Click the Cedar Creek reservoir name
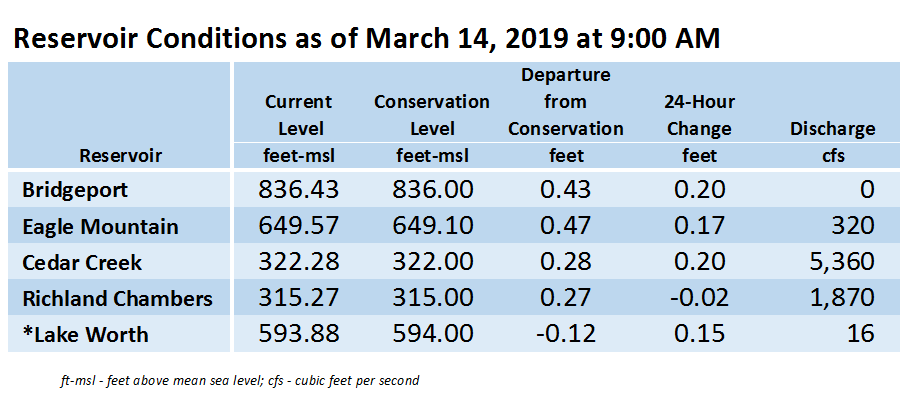The image size is (908, 396). pyautogui.click(x=82, y=262)
